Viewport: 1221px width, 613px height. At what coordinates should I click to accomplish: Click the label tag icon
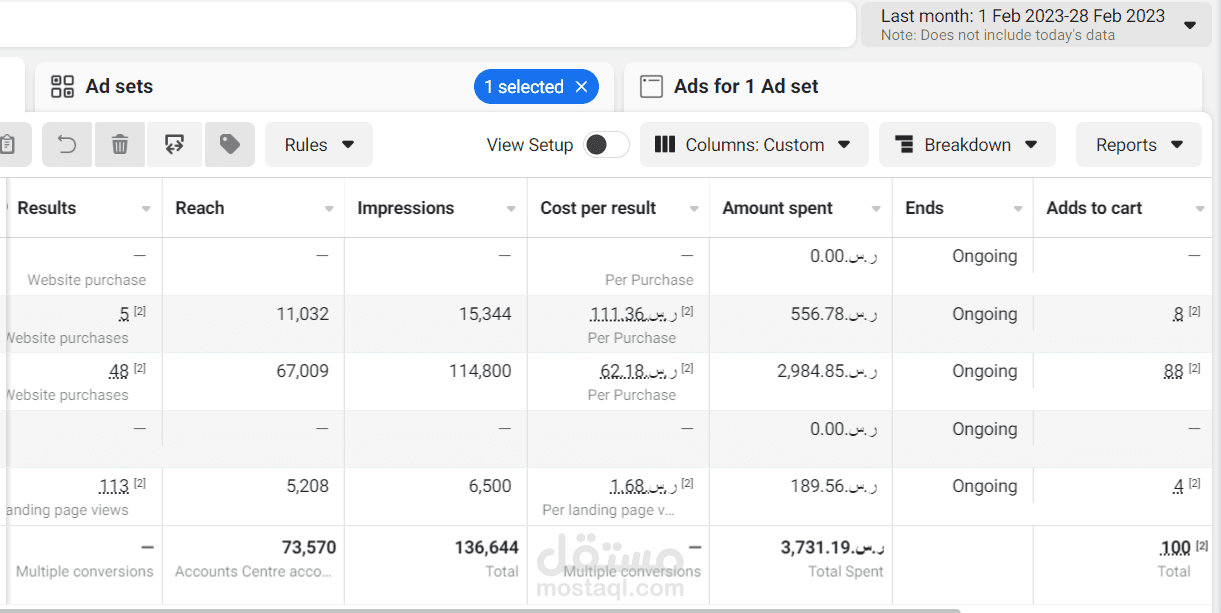pos(230,145)
